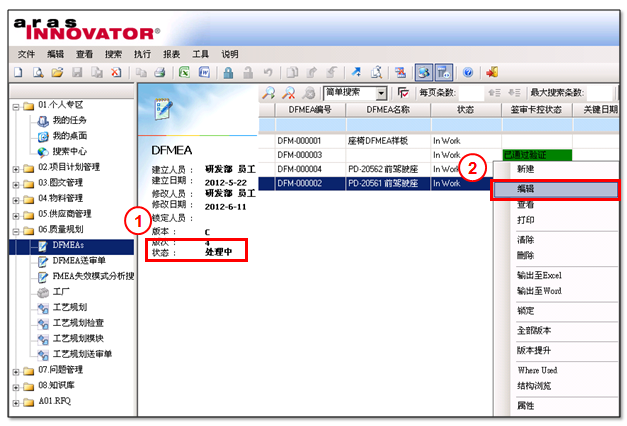Open the 报表 menu
The height and width of the screenshot is (426, 627).
click(172, 54)
